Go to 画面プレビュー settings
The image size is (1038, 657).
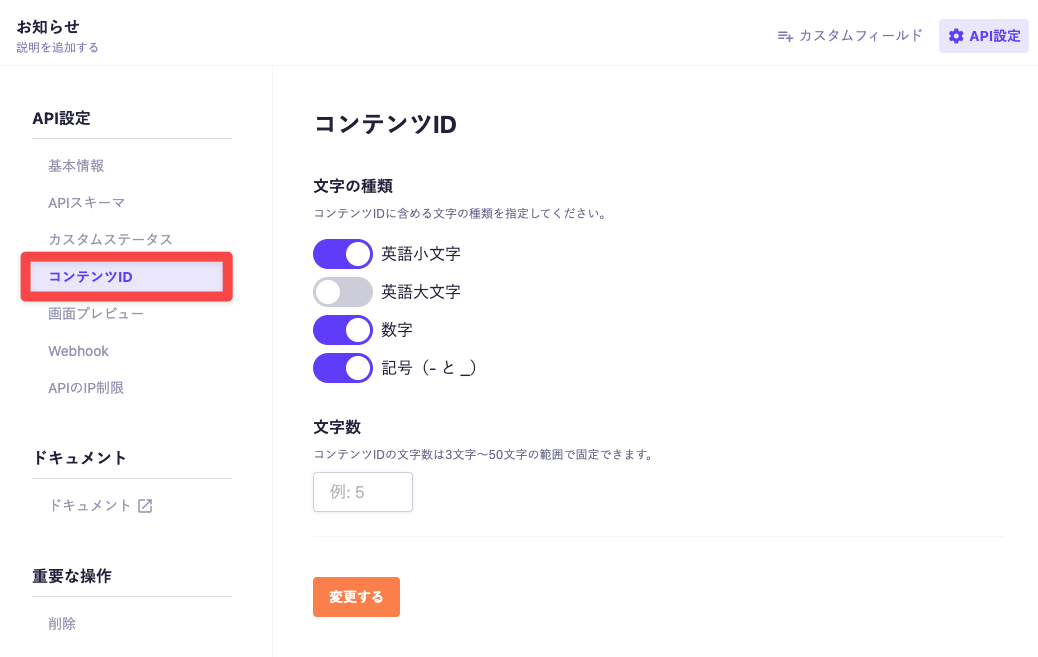point(94,314)
